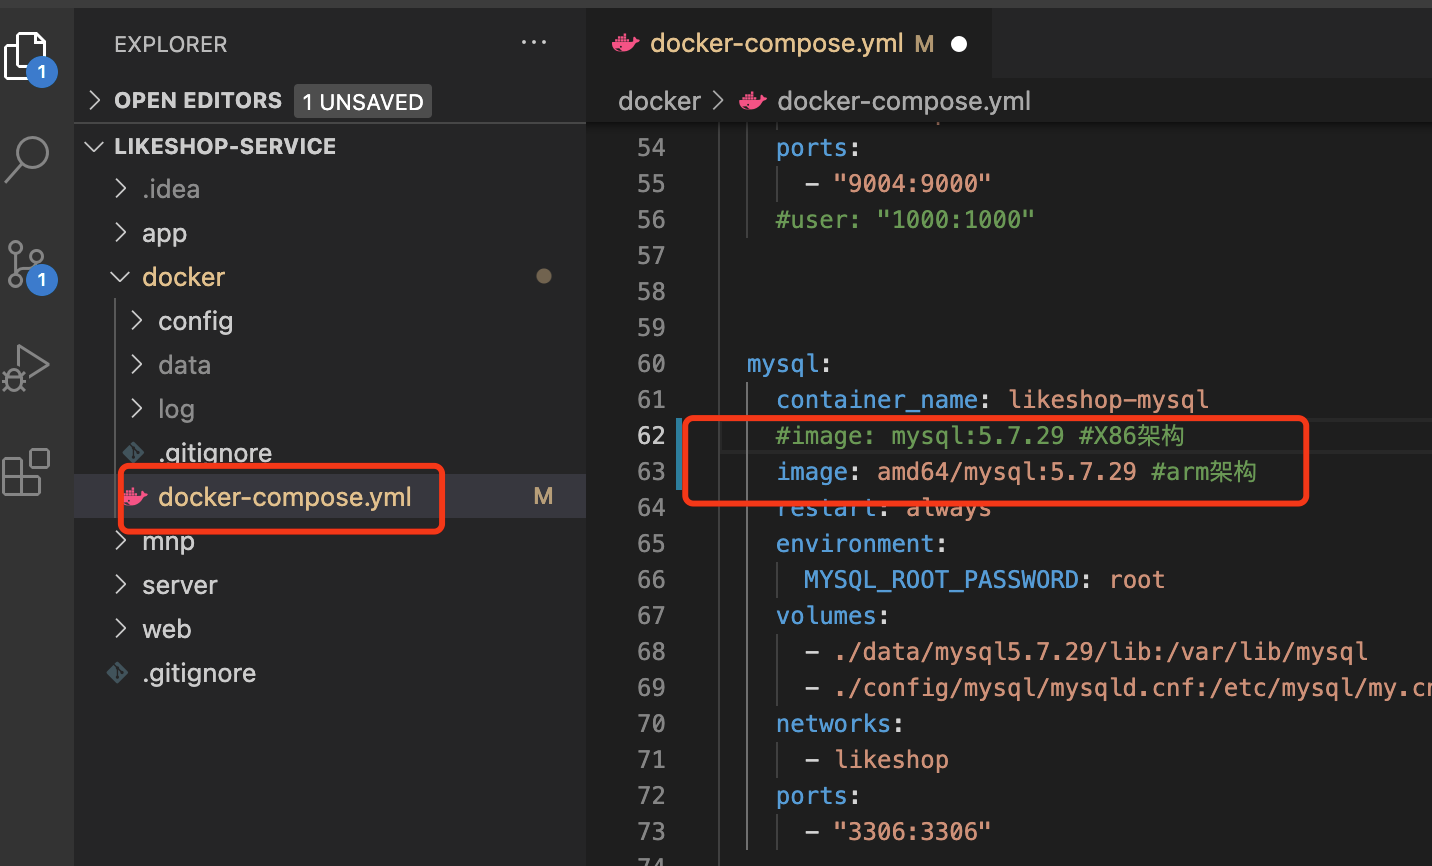Viewport: 1432px width, 866px height.
Task: Expand the mnp folder
Action: [x=121, y=541]
